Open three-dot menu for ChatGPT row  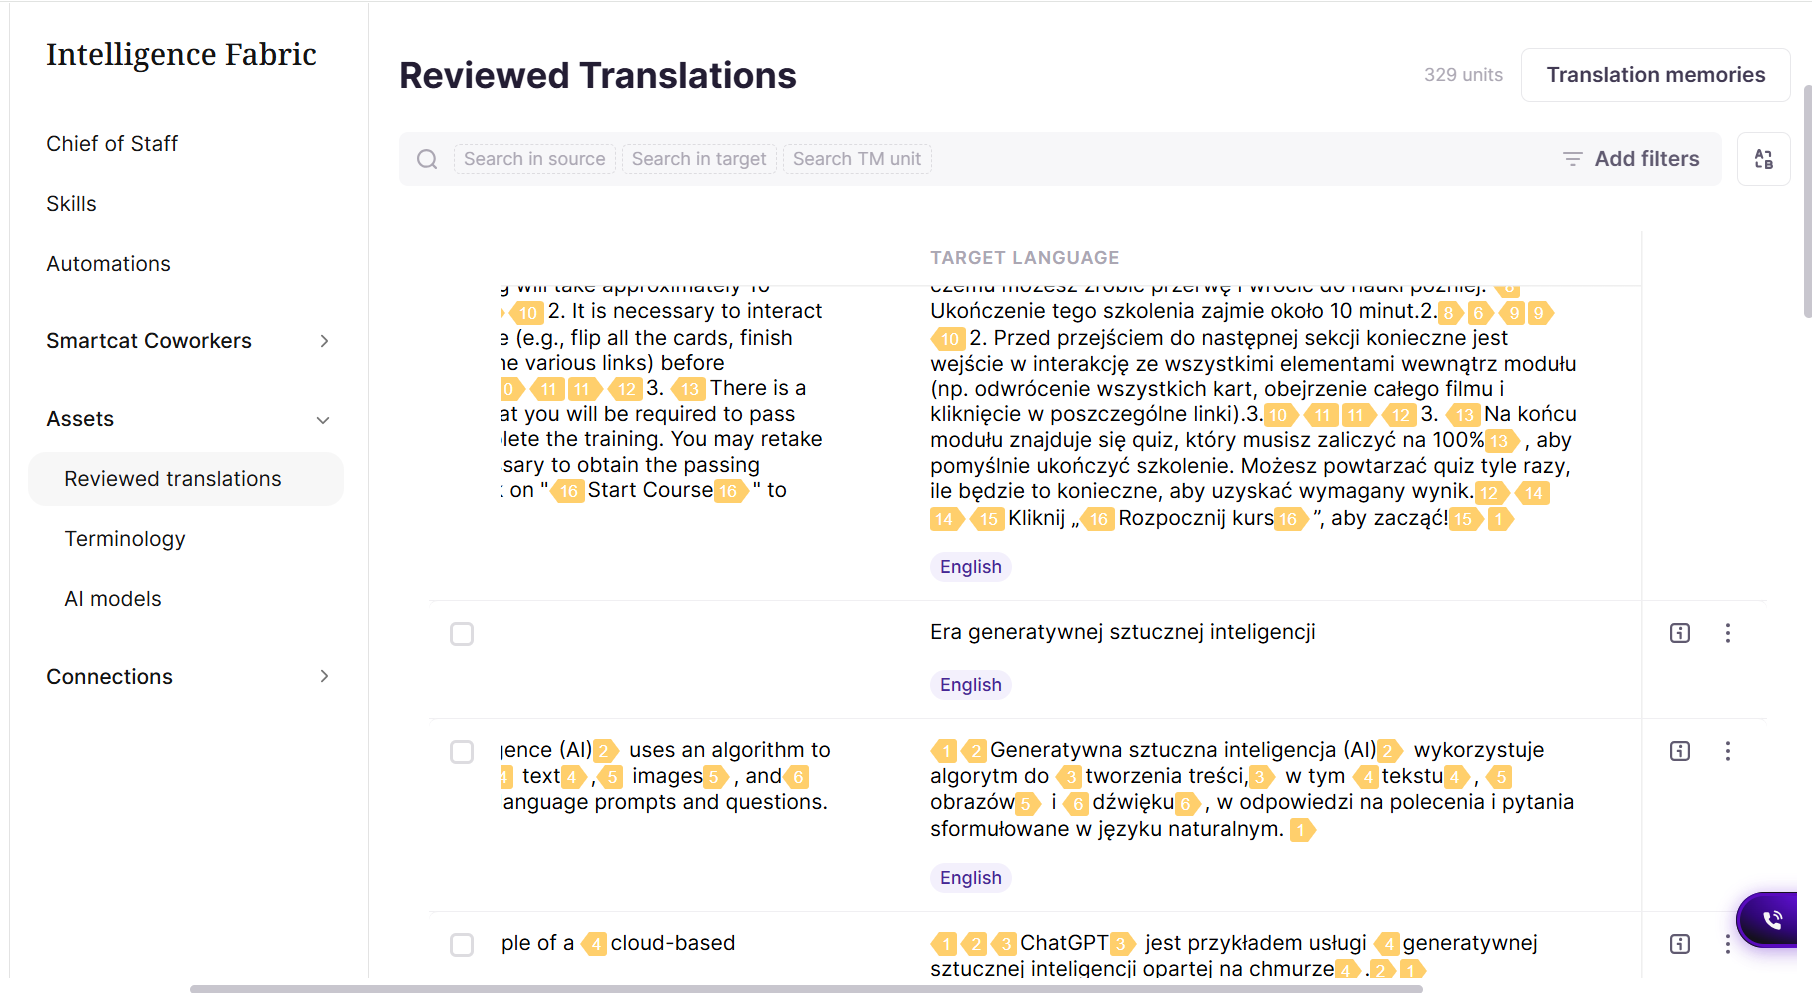pyautogui.click(x=1727, y=944)
